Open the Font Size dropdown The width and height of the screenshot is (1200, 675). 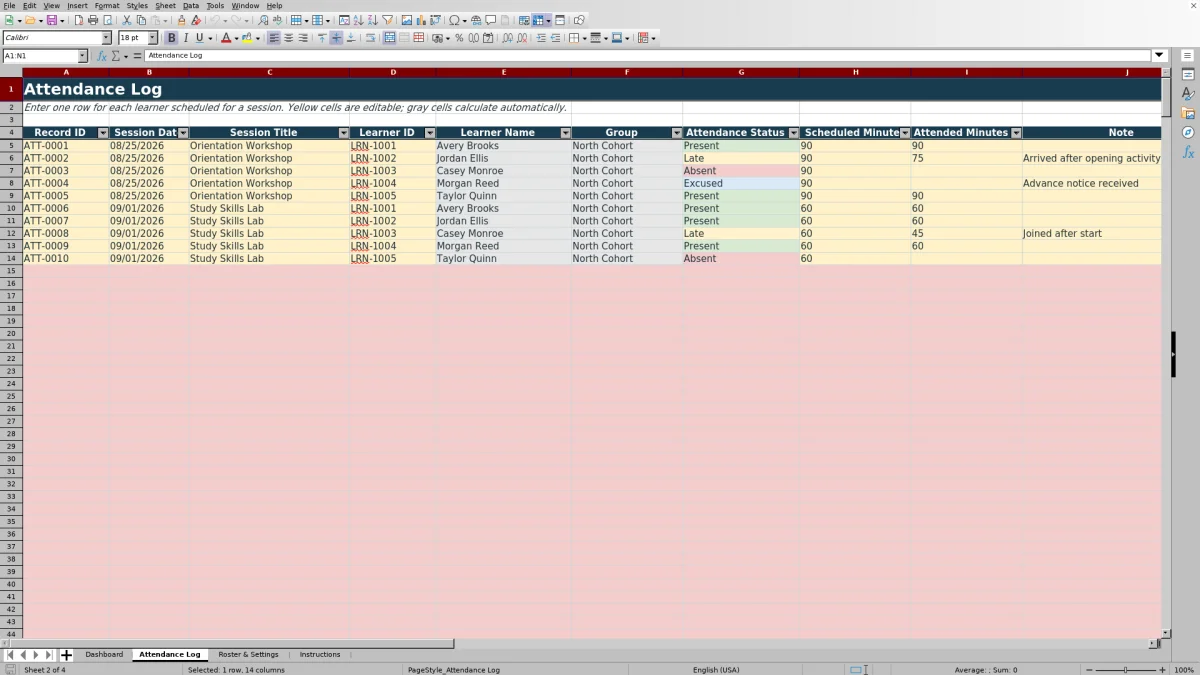(x=153, y=38)
